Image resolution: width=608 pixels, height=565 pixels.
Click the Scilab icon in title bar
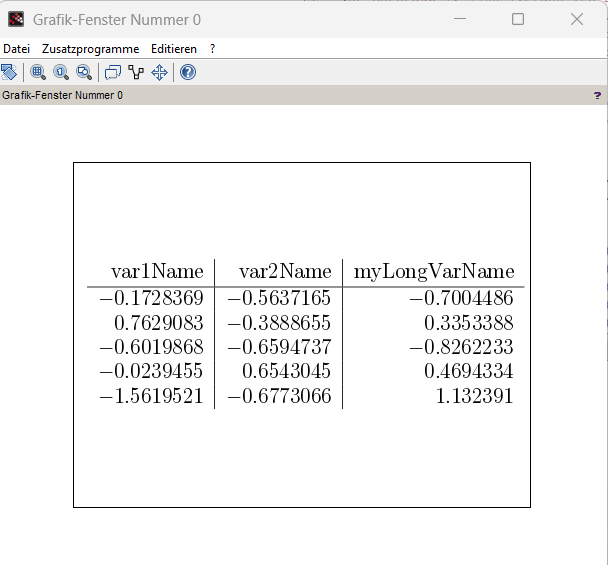click(16, 19)
